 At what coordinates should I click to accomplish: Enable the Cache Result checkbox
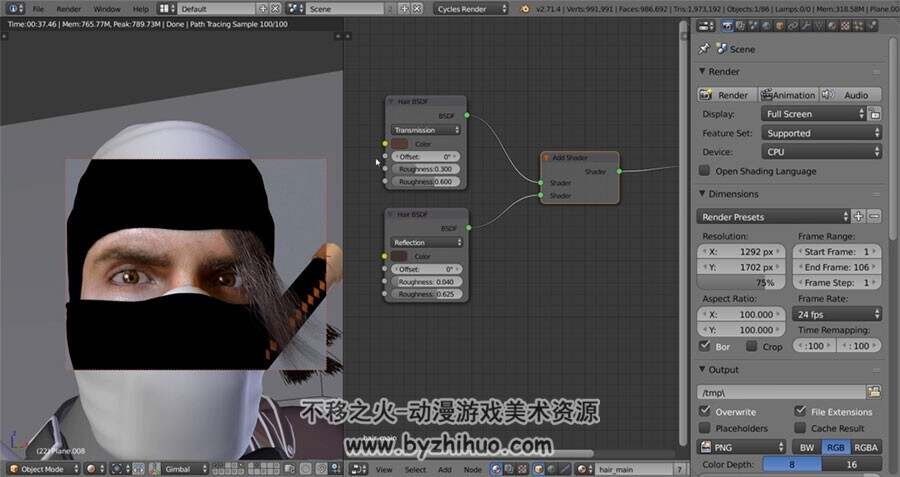[x=800, y=428]
